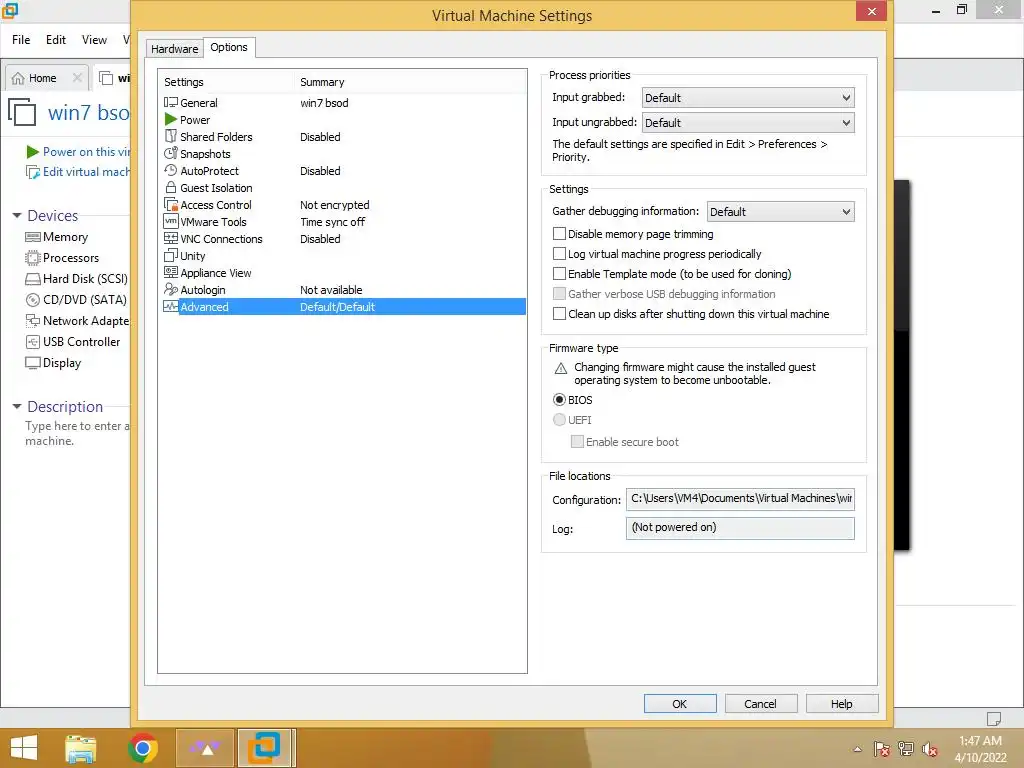
Task: Collapse the Devices section
Action: (17, 216)
